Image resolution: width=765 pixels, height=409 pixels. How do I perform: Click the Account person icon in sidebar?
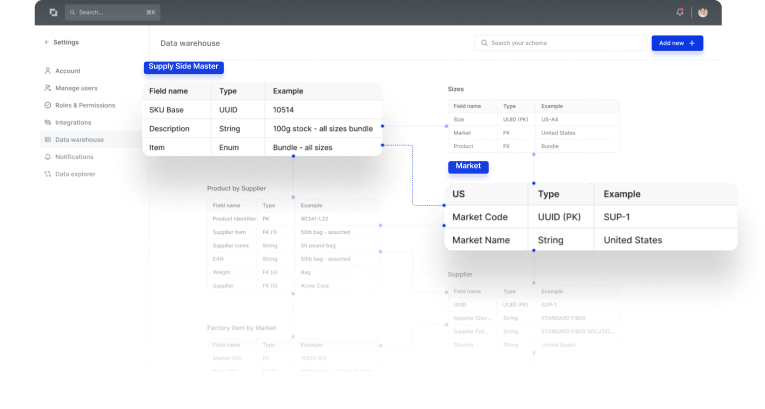coord(47,71)
